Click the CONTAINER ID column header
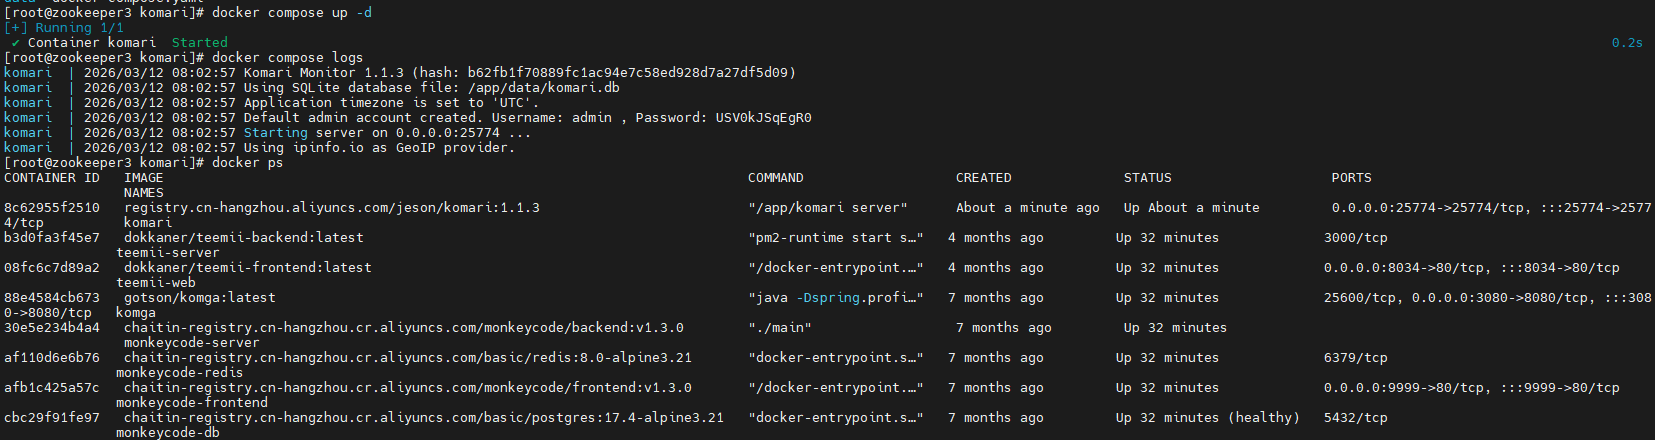Image resolution: width=1655 pixels, height=440 pixels. pos(52,178)
